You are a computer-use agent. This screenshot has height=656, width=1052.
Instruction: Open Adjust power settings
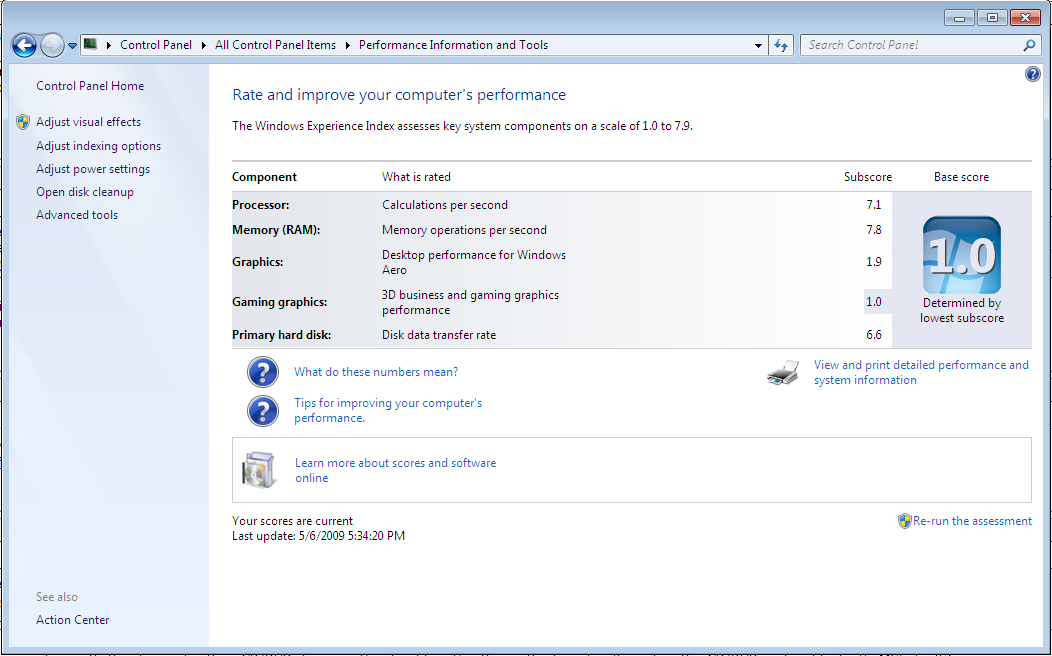pos(93,169)
